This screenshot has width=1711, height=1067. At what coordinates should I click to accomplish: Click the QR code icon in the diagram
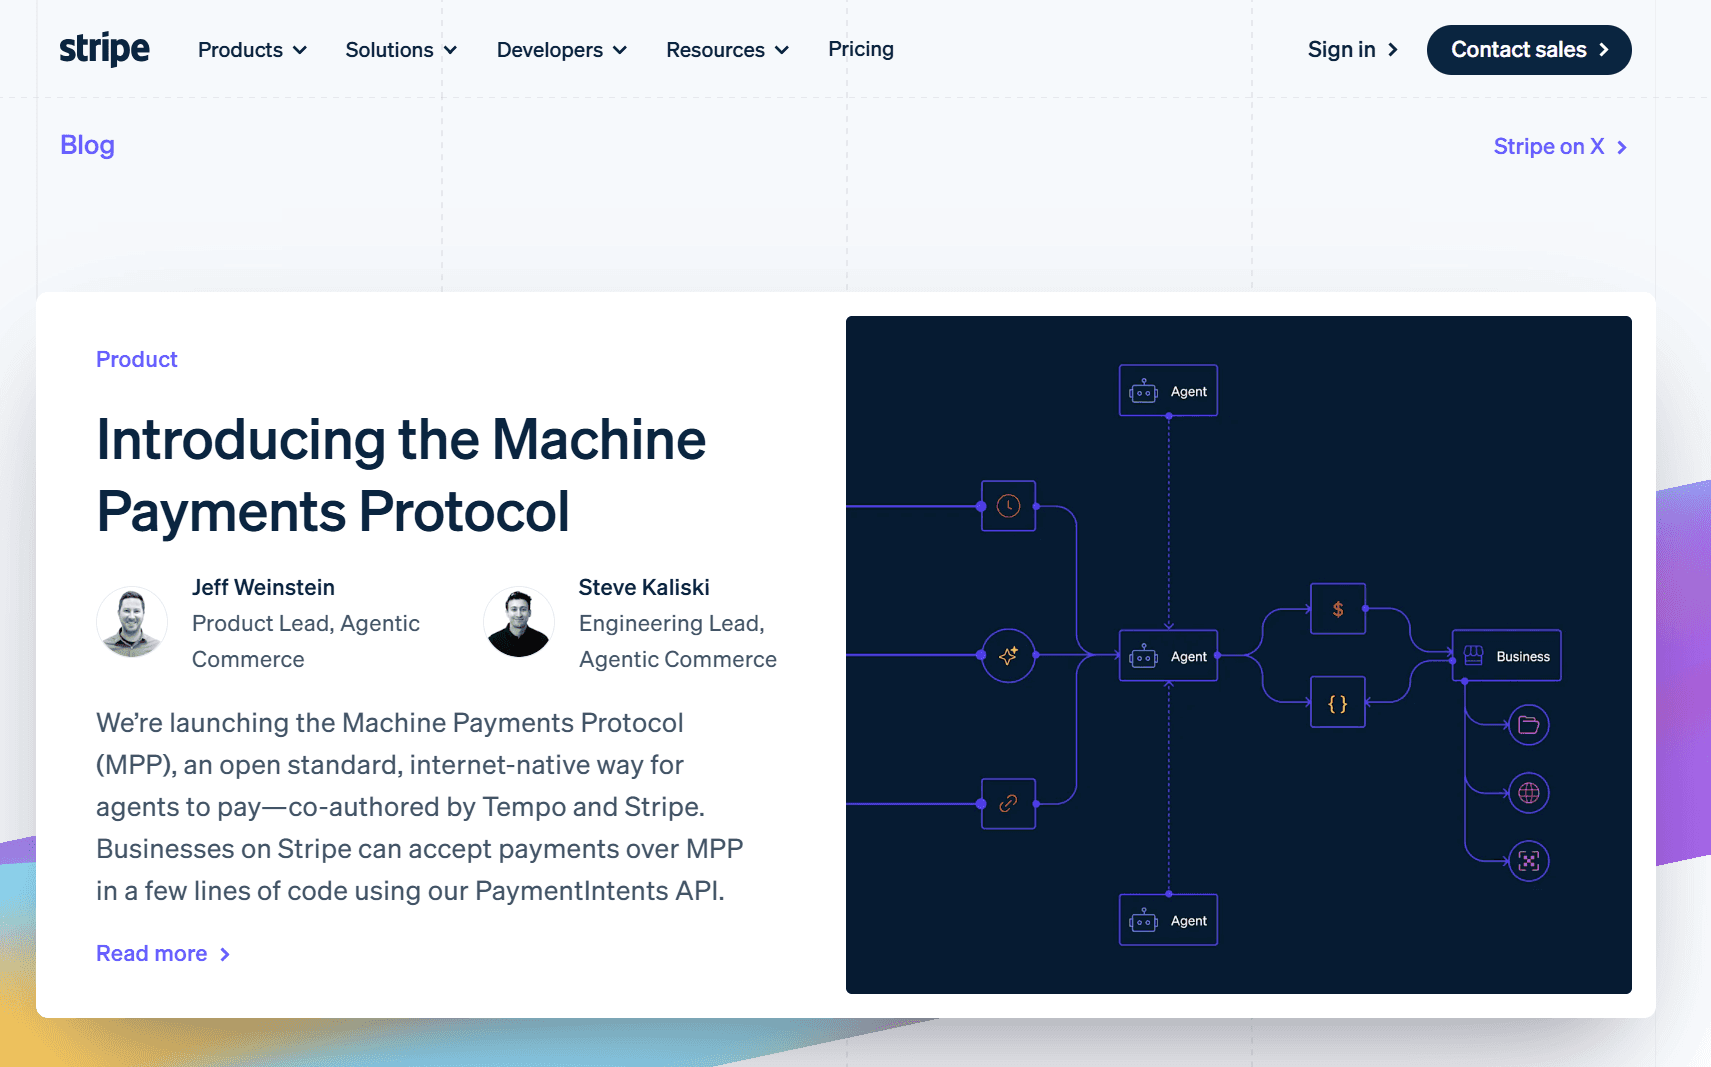coord(1529,860)
